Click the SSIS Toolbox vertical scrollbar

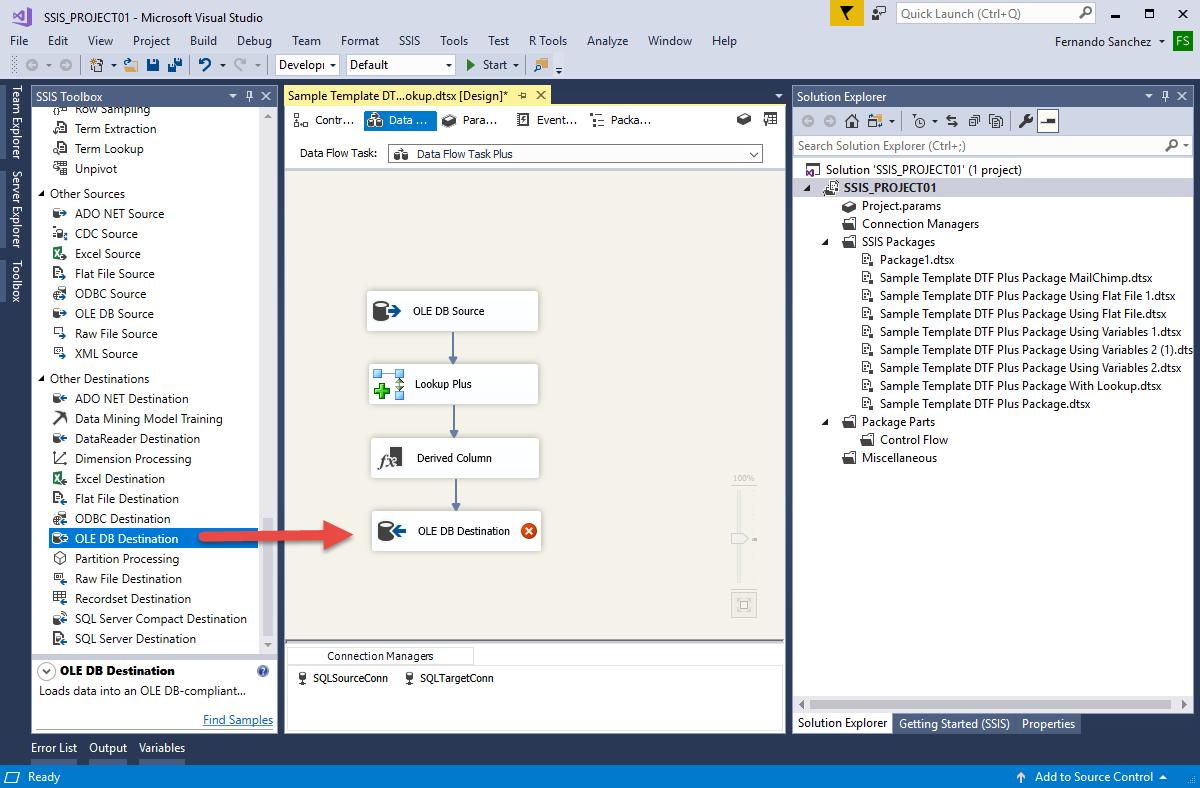point(267,576)
